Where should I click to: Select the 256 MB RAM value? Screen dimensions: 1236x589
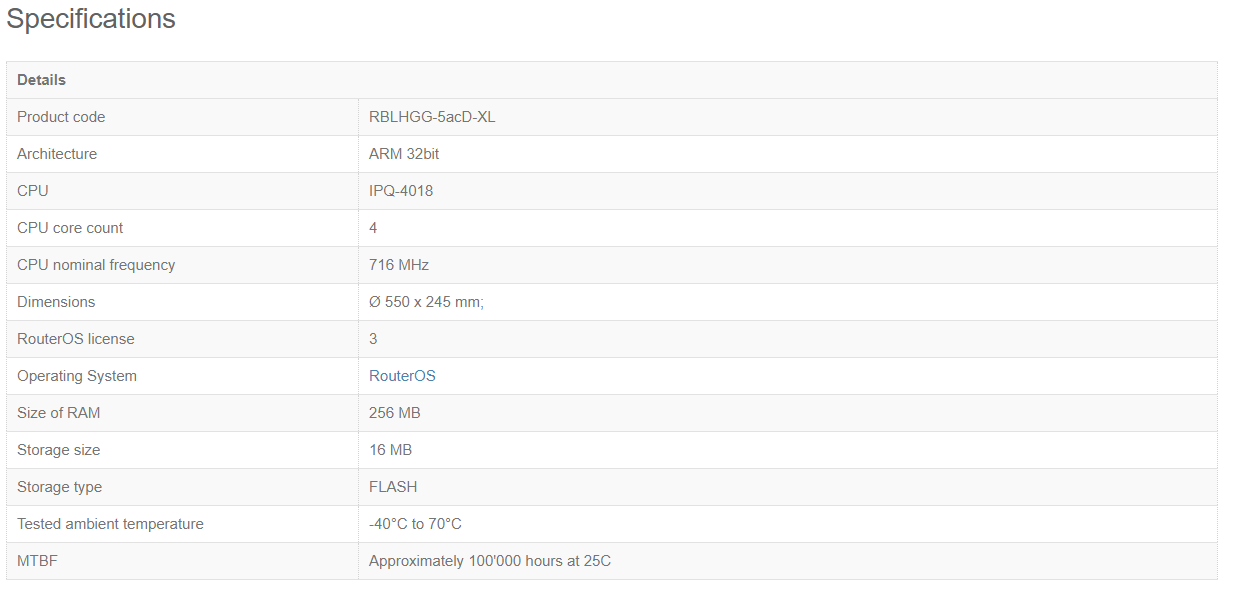(395, 413)
